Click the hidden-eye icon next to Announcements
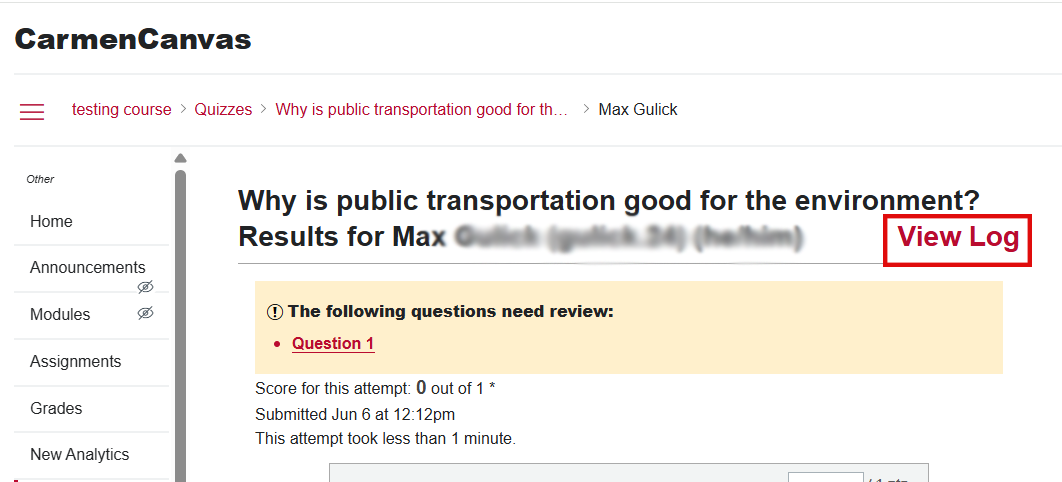The image size is (1062, 482). coord(145,287)
